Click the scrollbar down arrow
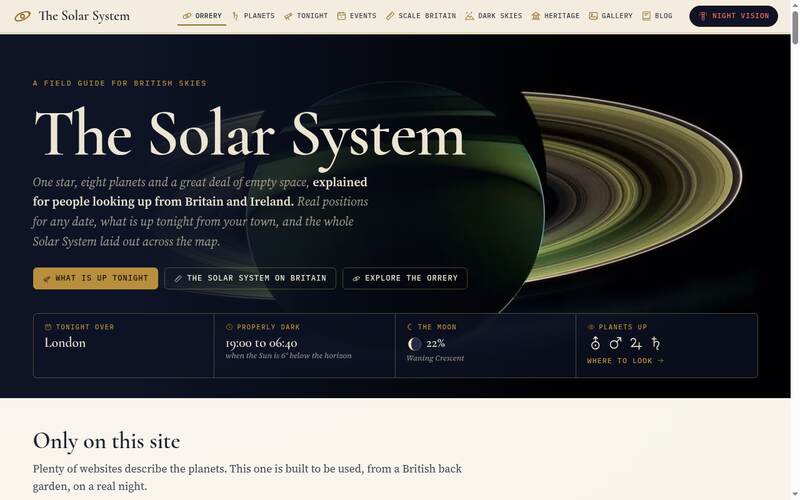Image resolution: width=800 pixels, height=500 pixels. coord(795,495)
